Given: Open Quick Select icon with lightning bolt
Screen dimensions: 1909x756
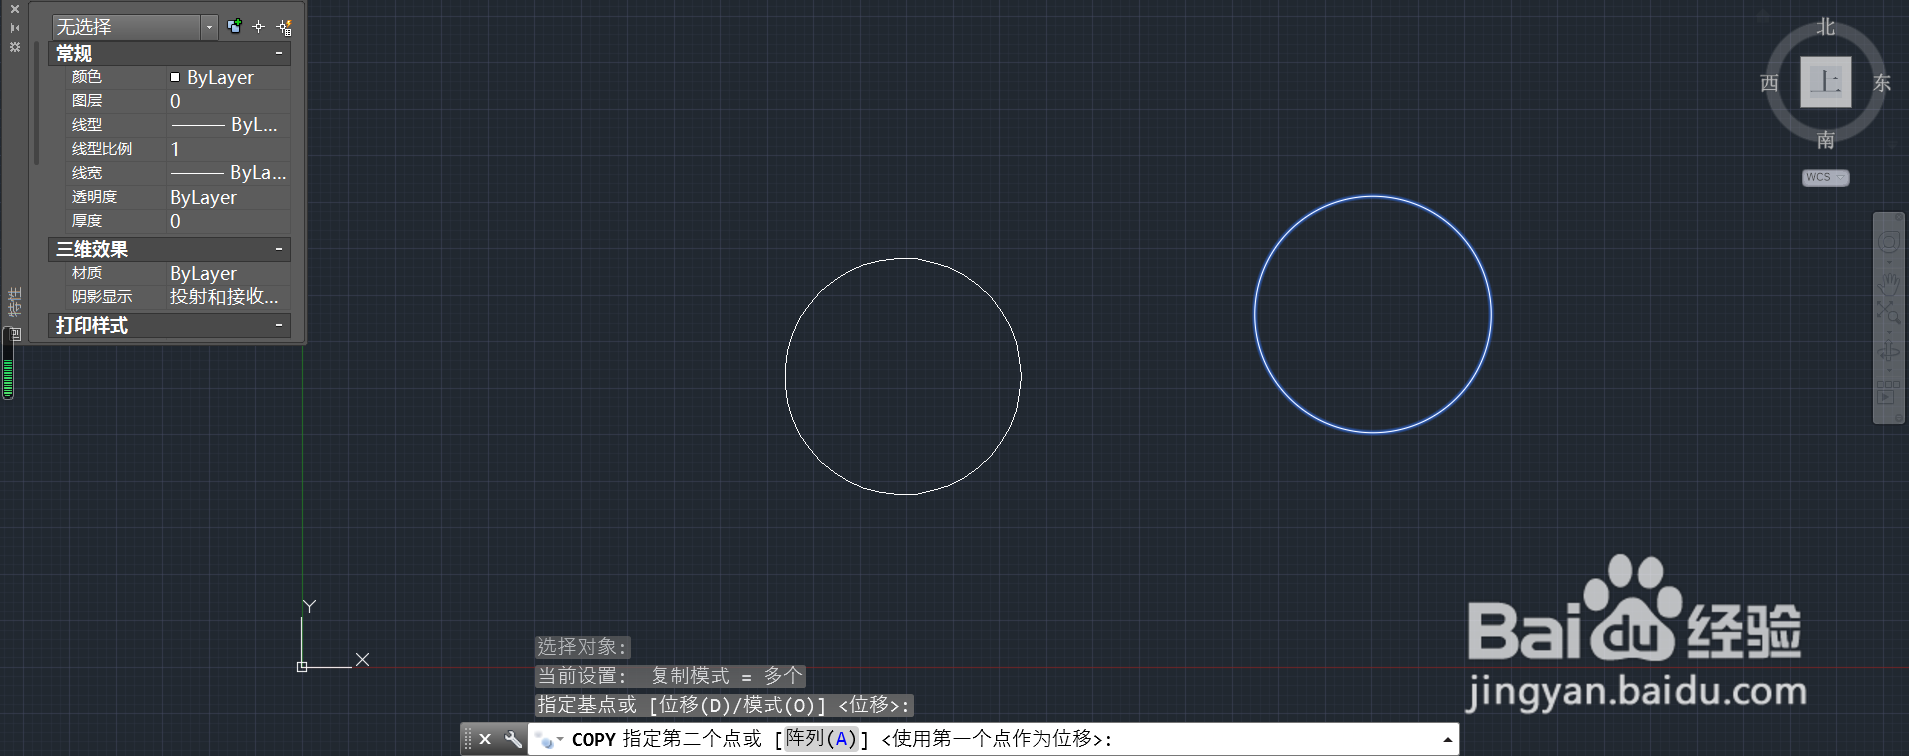Looking at the screenshot, I should click(284, 27).
